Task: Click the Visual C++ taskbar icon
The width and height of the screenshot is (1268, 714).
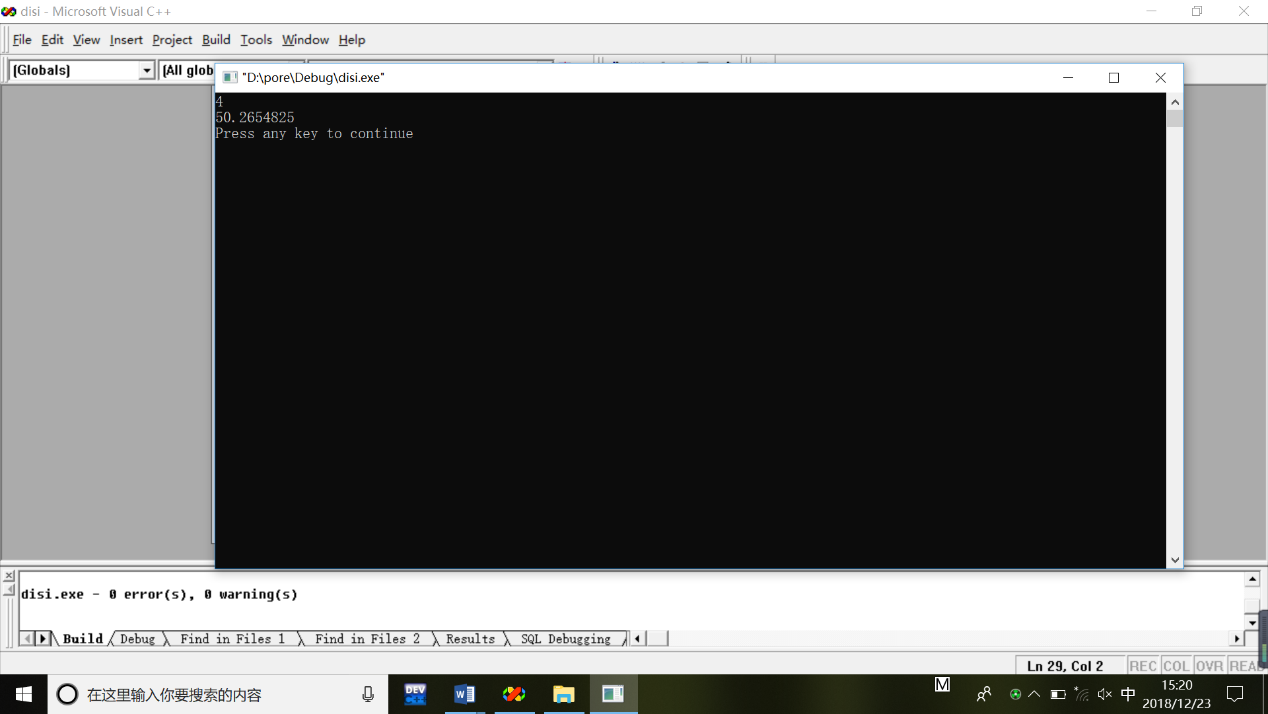Action: click(514, 694)
